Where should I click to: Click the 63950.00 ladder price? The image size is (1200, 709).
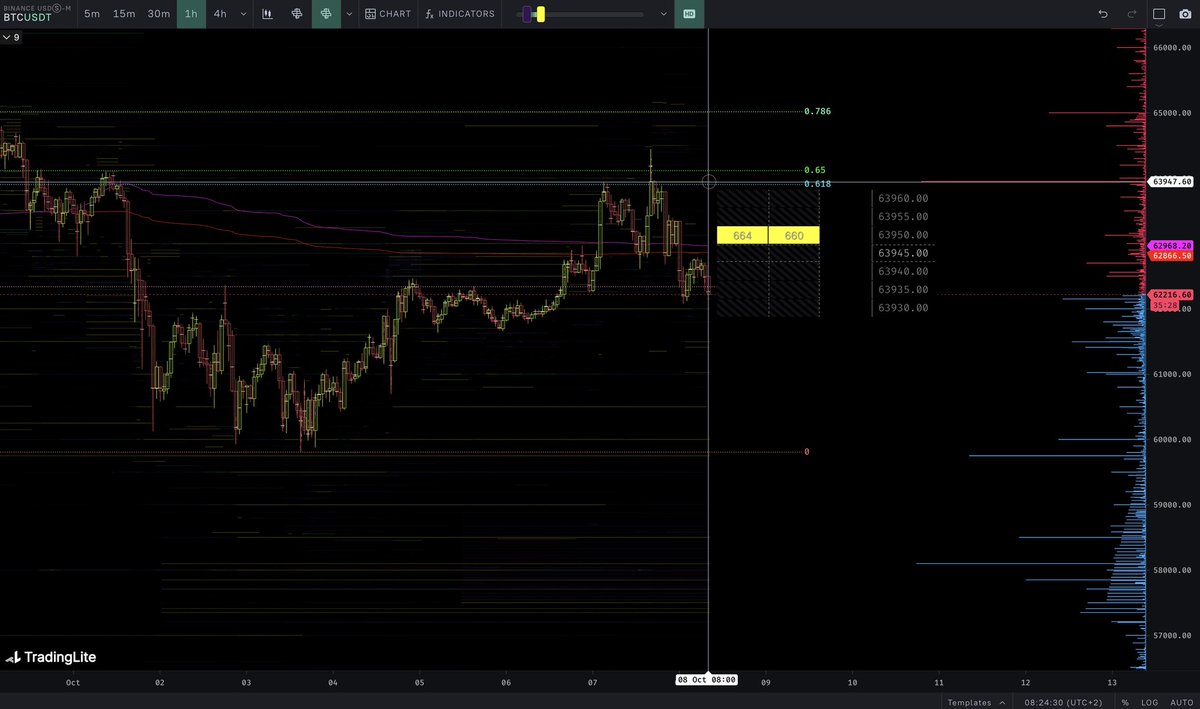[x=903, y=235]
